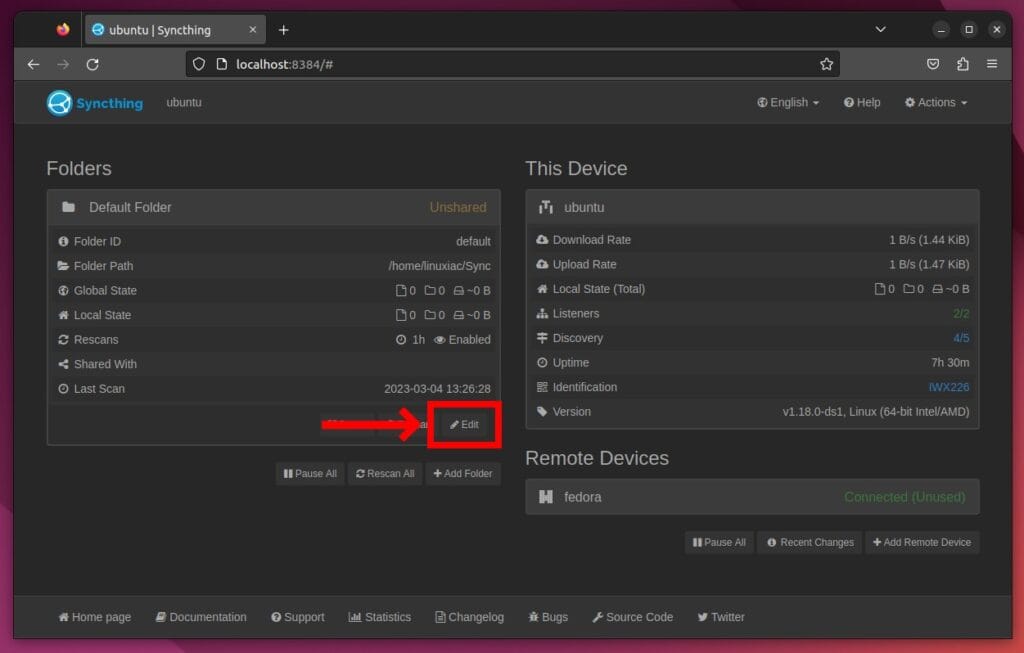The height and width of the screenshot is (653, 1024).
Task: Click the Folder Path open-folder icon
Action: pyautogui.click(x=63, y=266)
